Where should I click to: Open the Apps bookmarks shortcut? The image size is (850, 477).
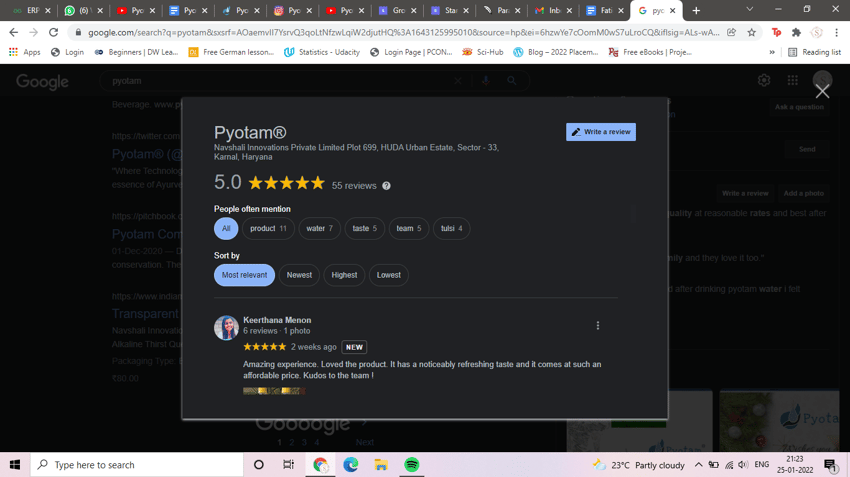[25, 52]
